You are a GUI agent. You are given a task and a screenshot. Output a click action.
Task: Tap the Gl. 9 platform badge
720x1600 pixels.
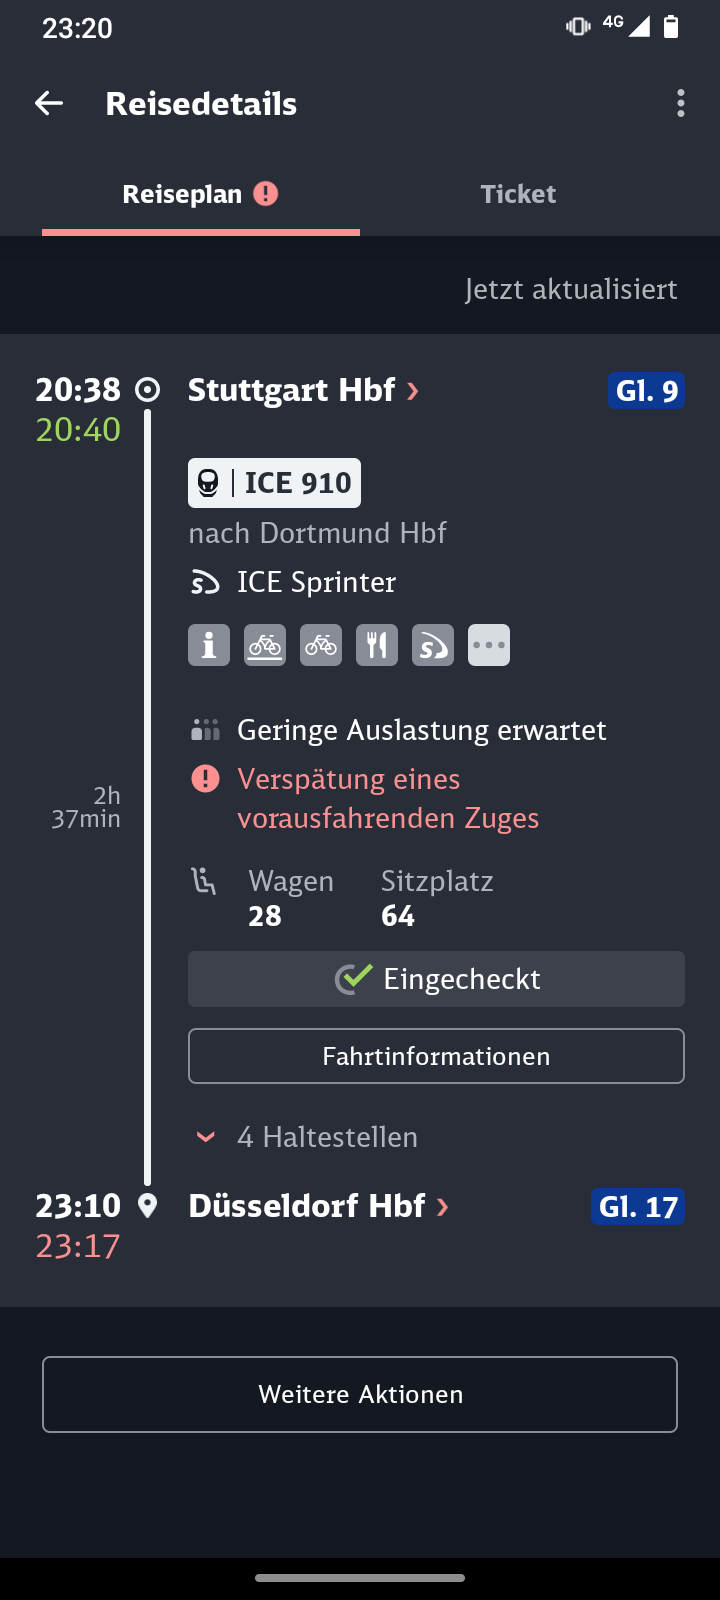click(646, 390)
